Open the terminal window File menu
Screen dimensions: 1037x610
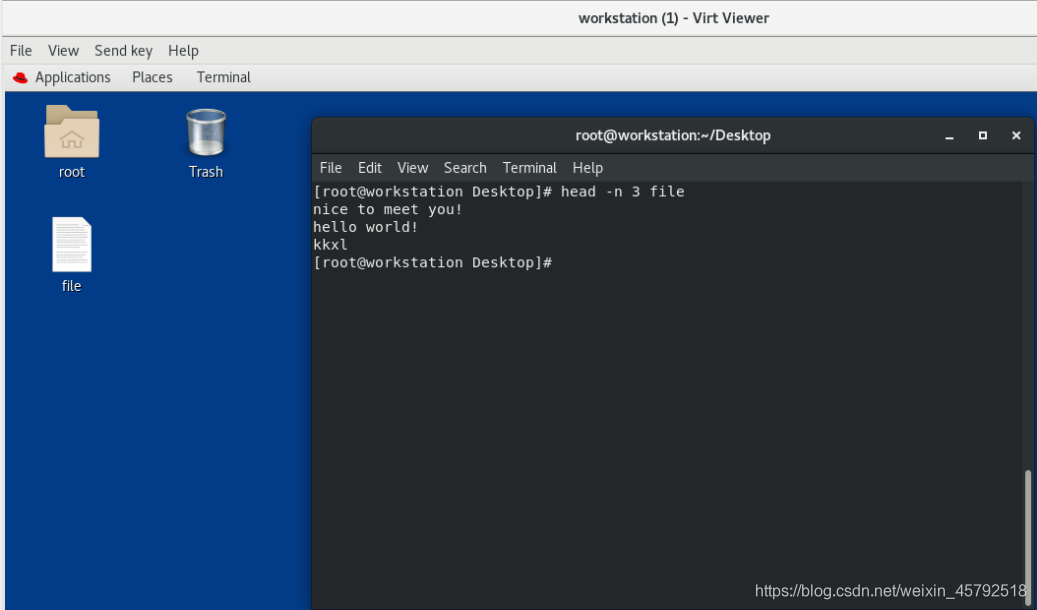click(x=331, y=168)
